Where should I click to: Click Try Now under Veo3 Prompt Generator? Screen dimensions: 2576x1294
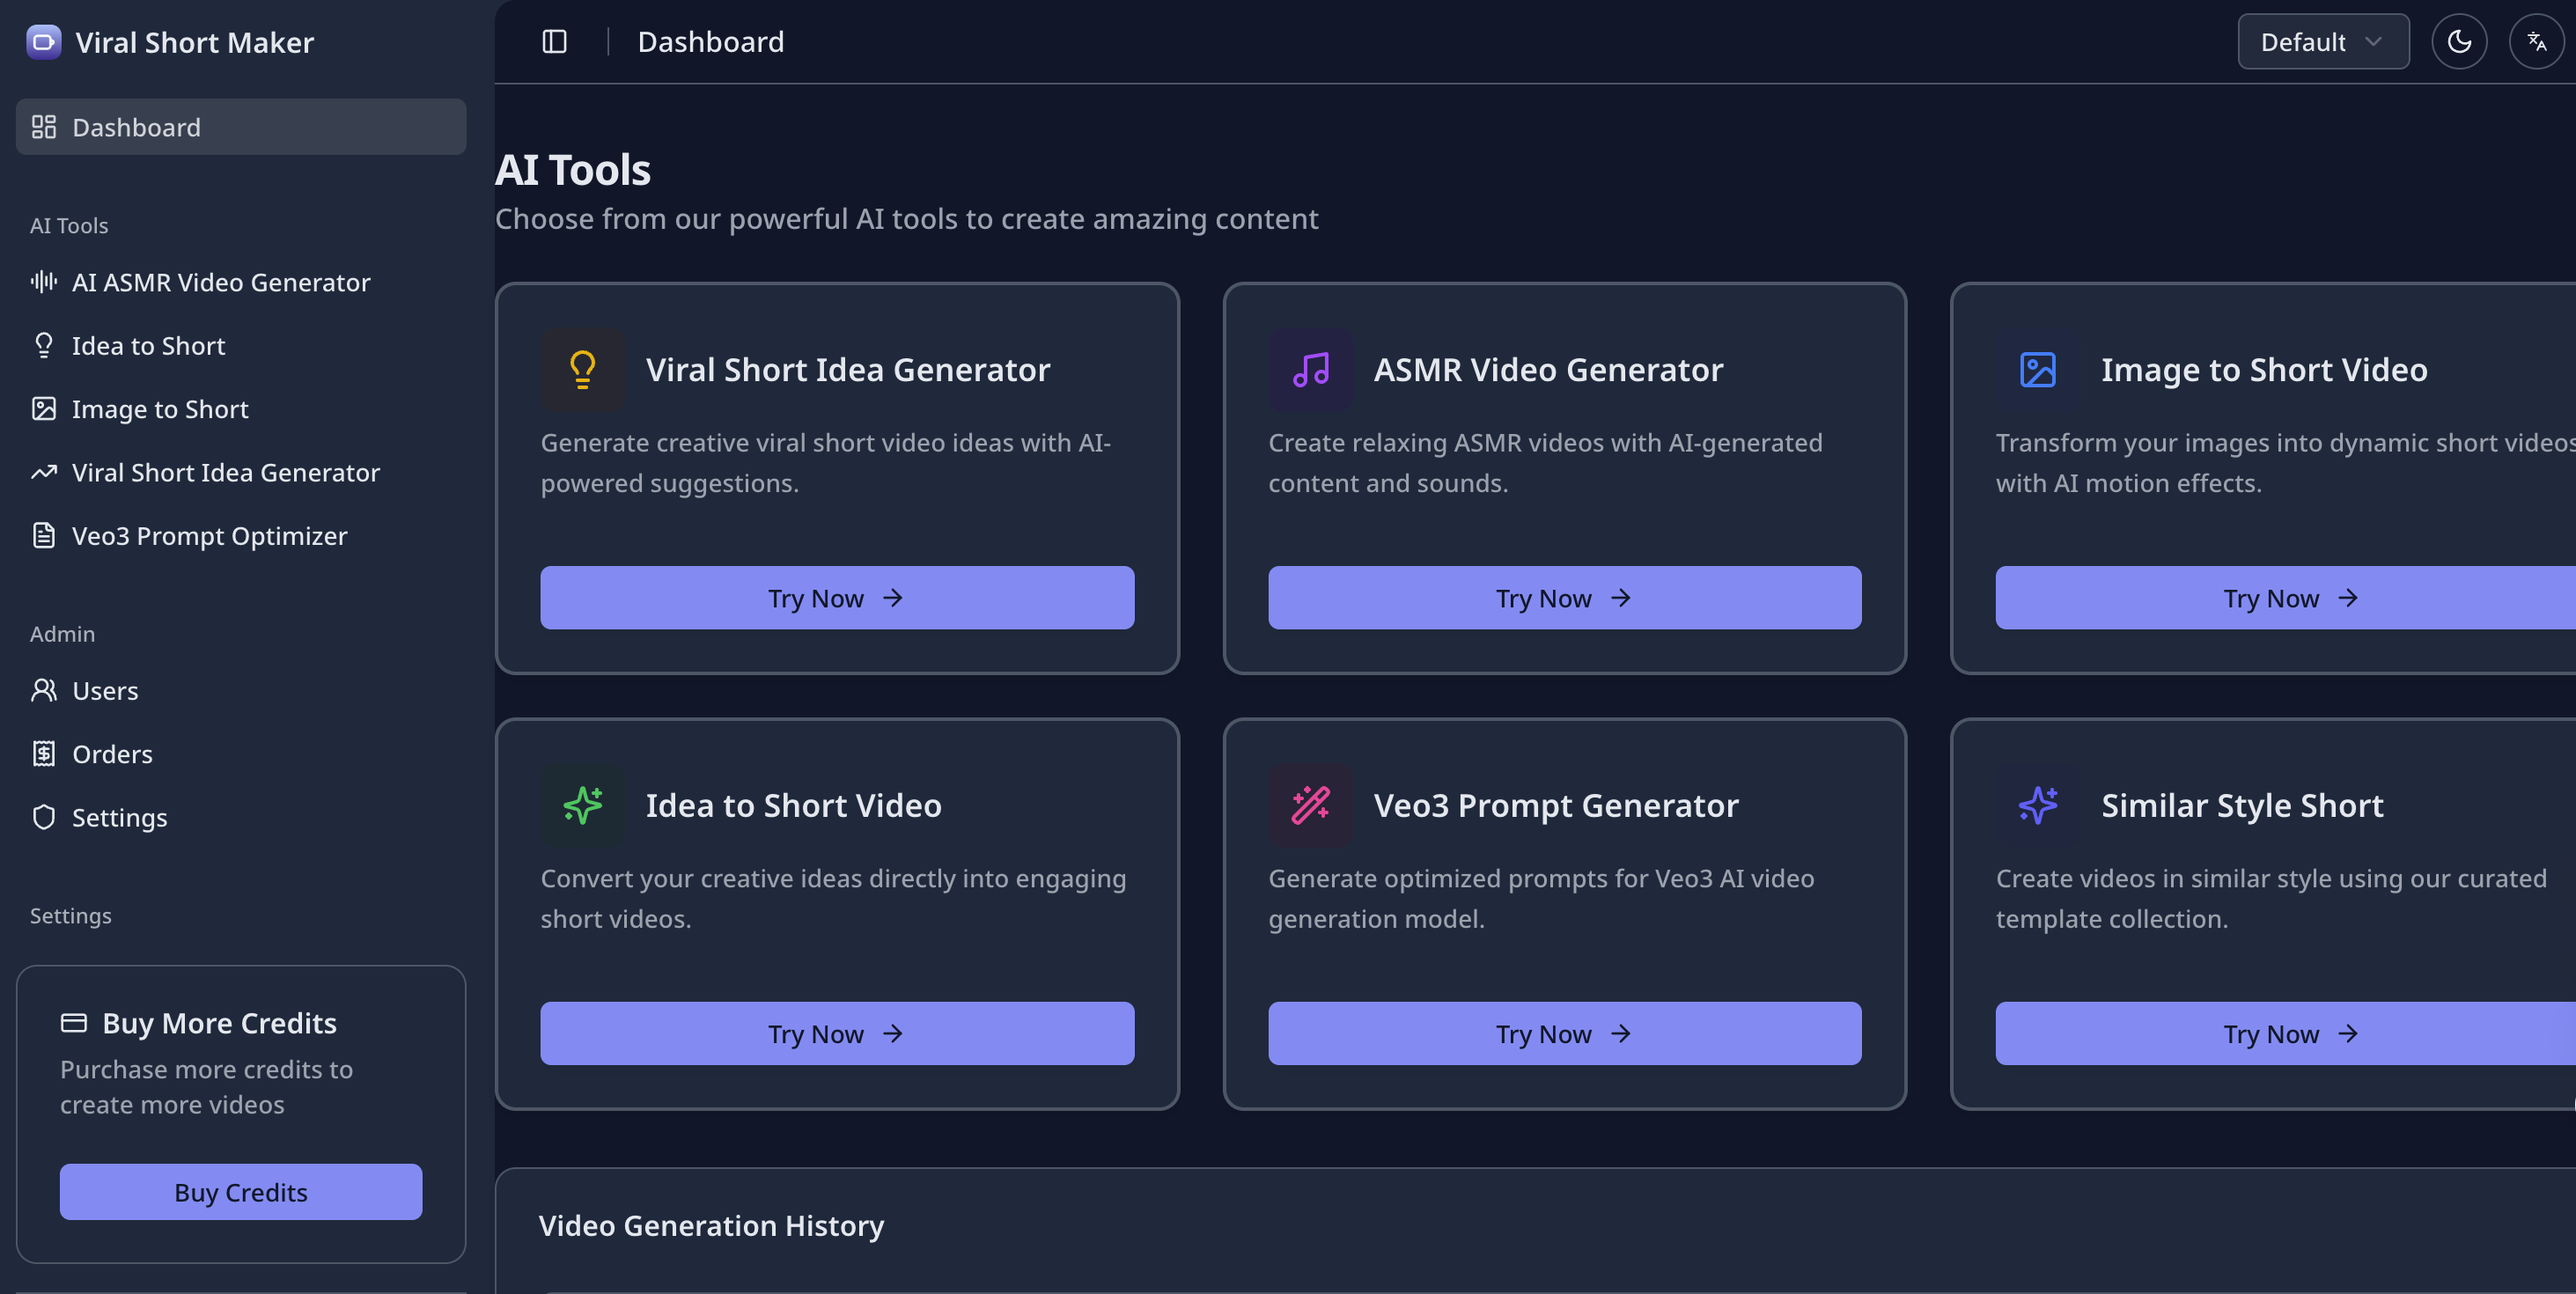tap(1564, 1033)
